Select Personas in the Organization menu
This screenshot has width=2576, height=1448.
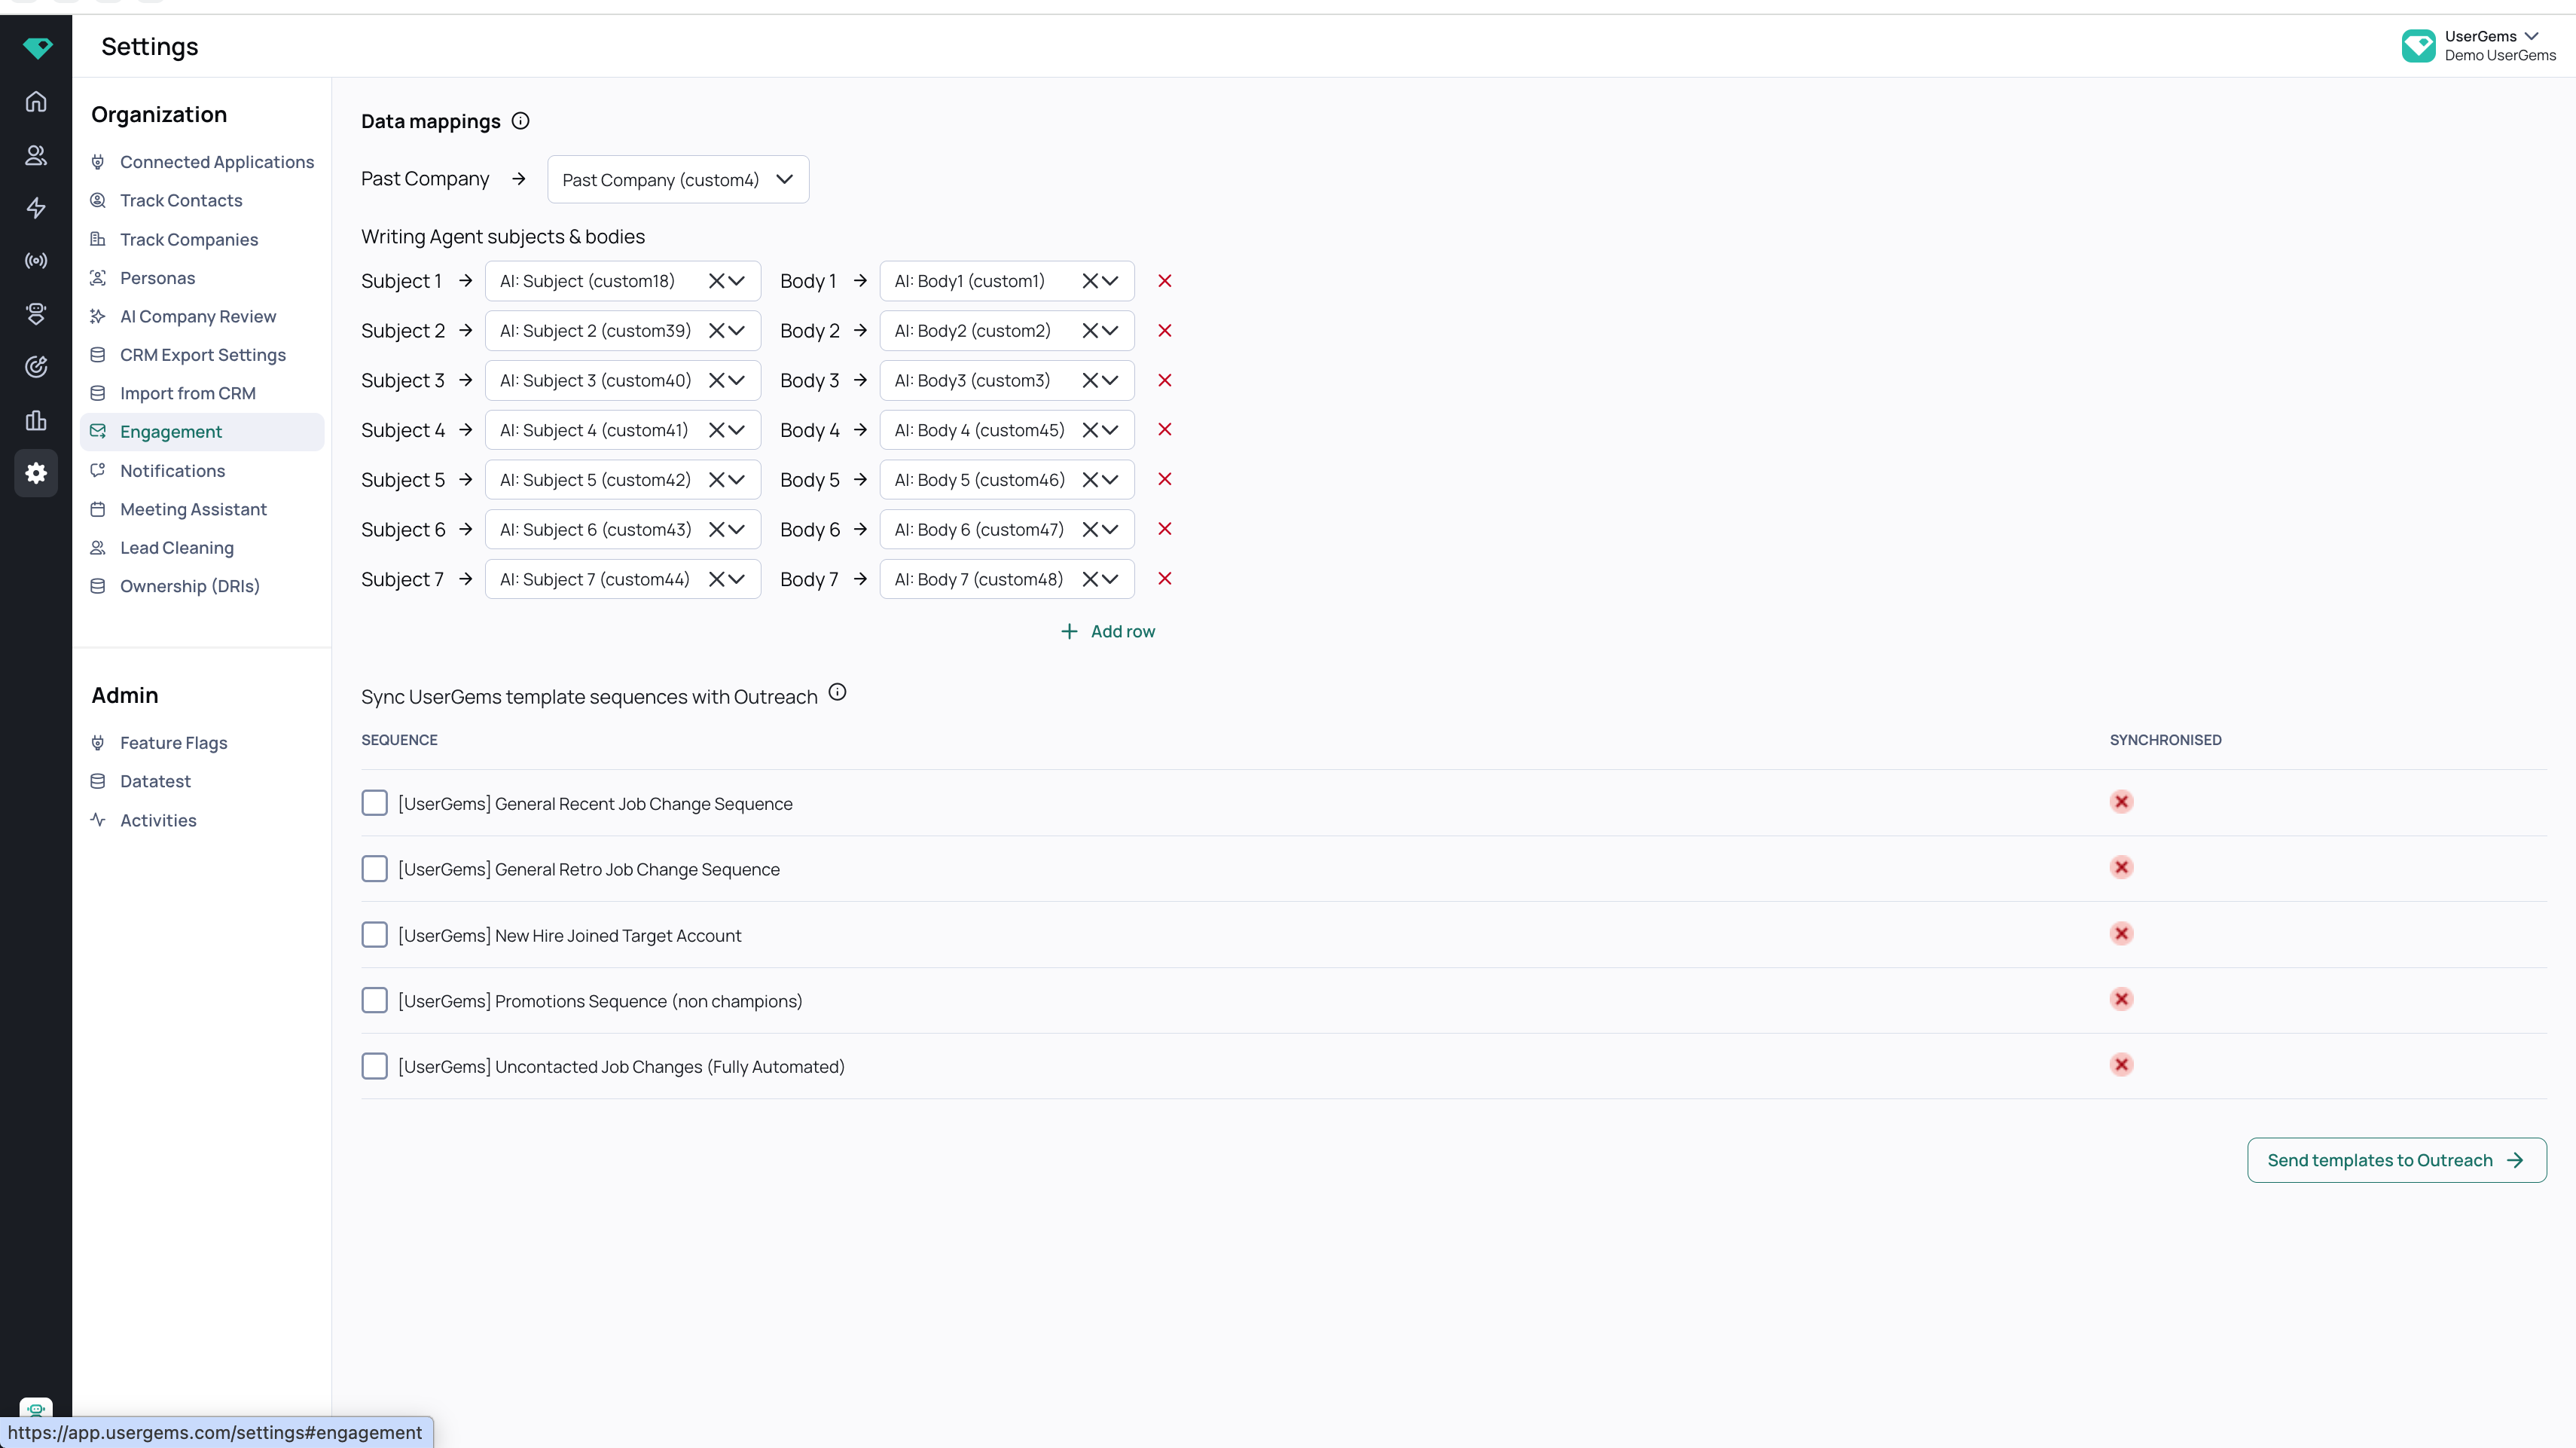202,278
